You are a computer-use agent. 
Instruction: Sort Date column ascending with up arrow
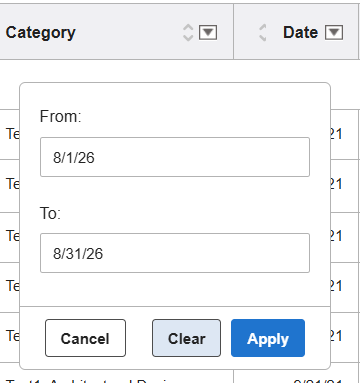pos(263,28)
